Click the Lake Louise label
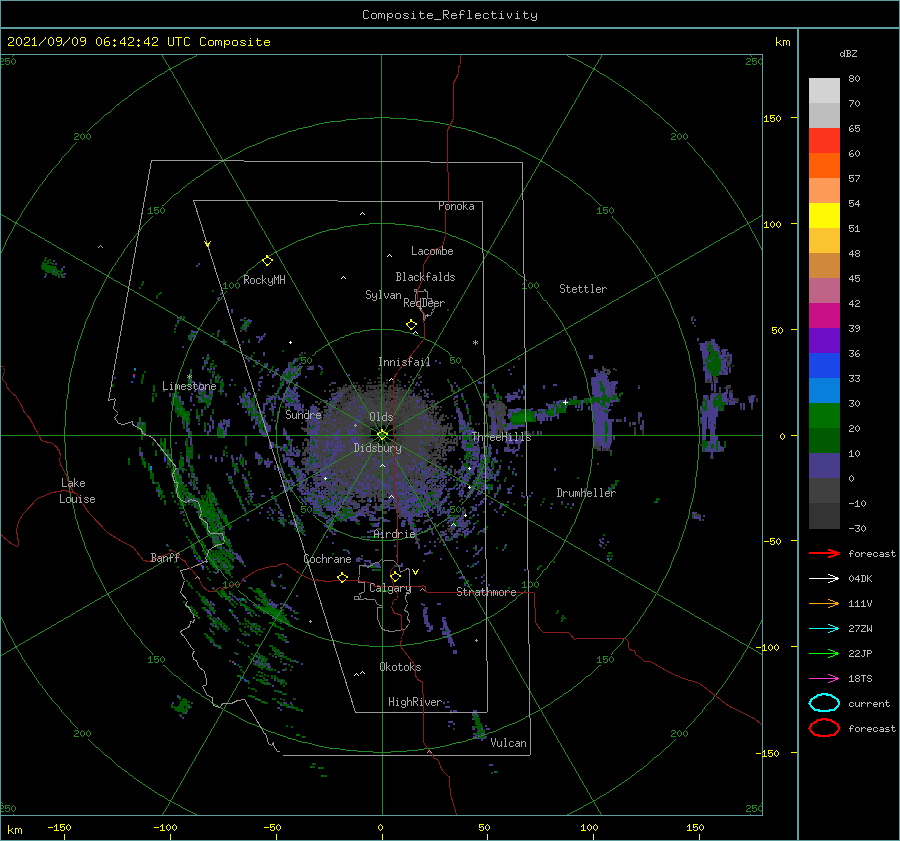 pyautogui.click(x=77, y=491)
